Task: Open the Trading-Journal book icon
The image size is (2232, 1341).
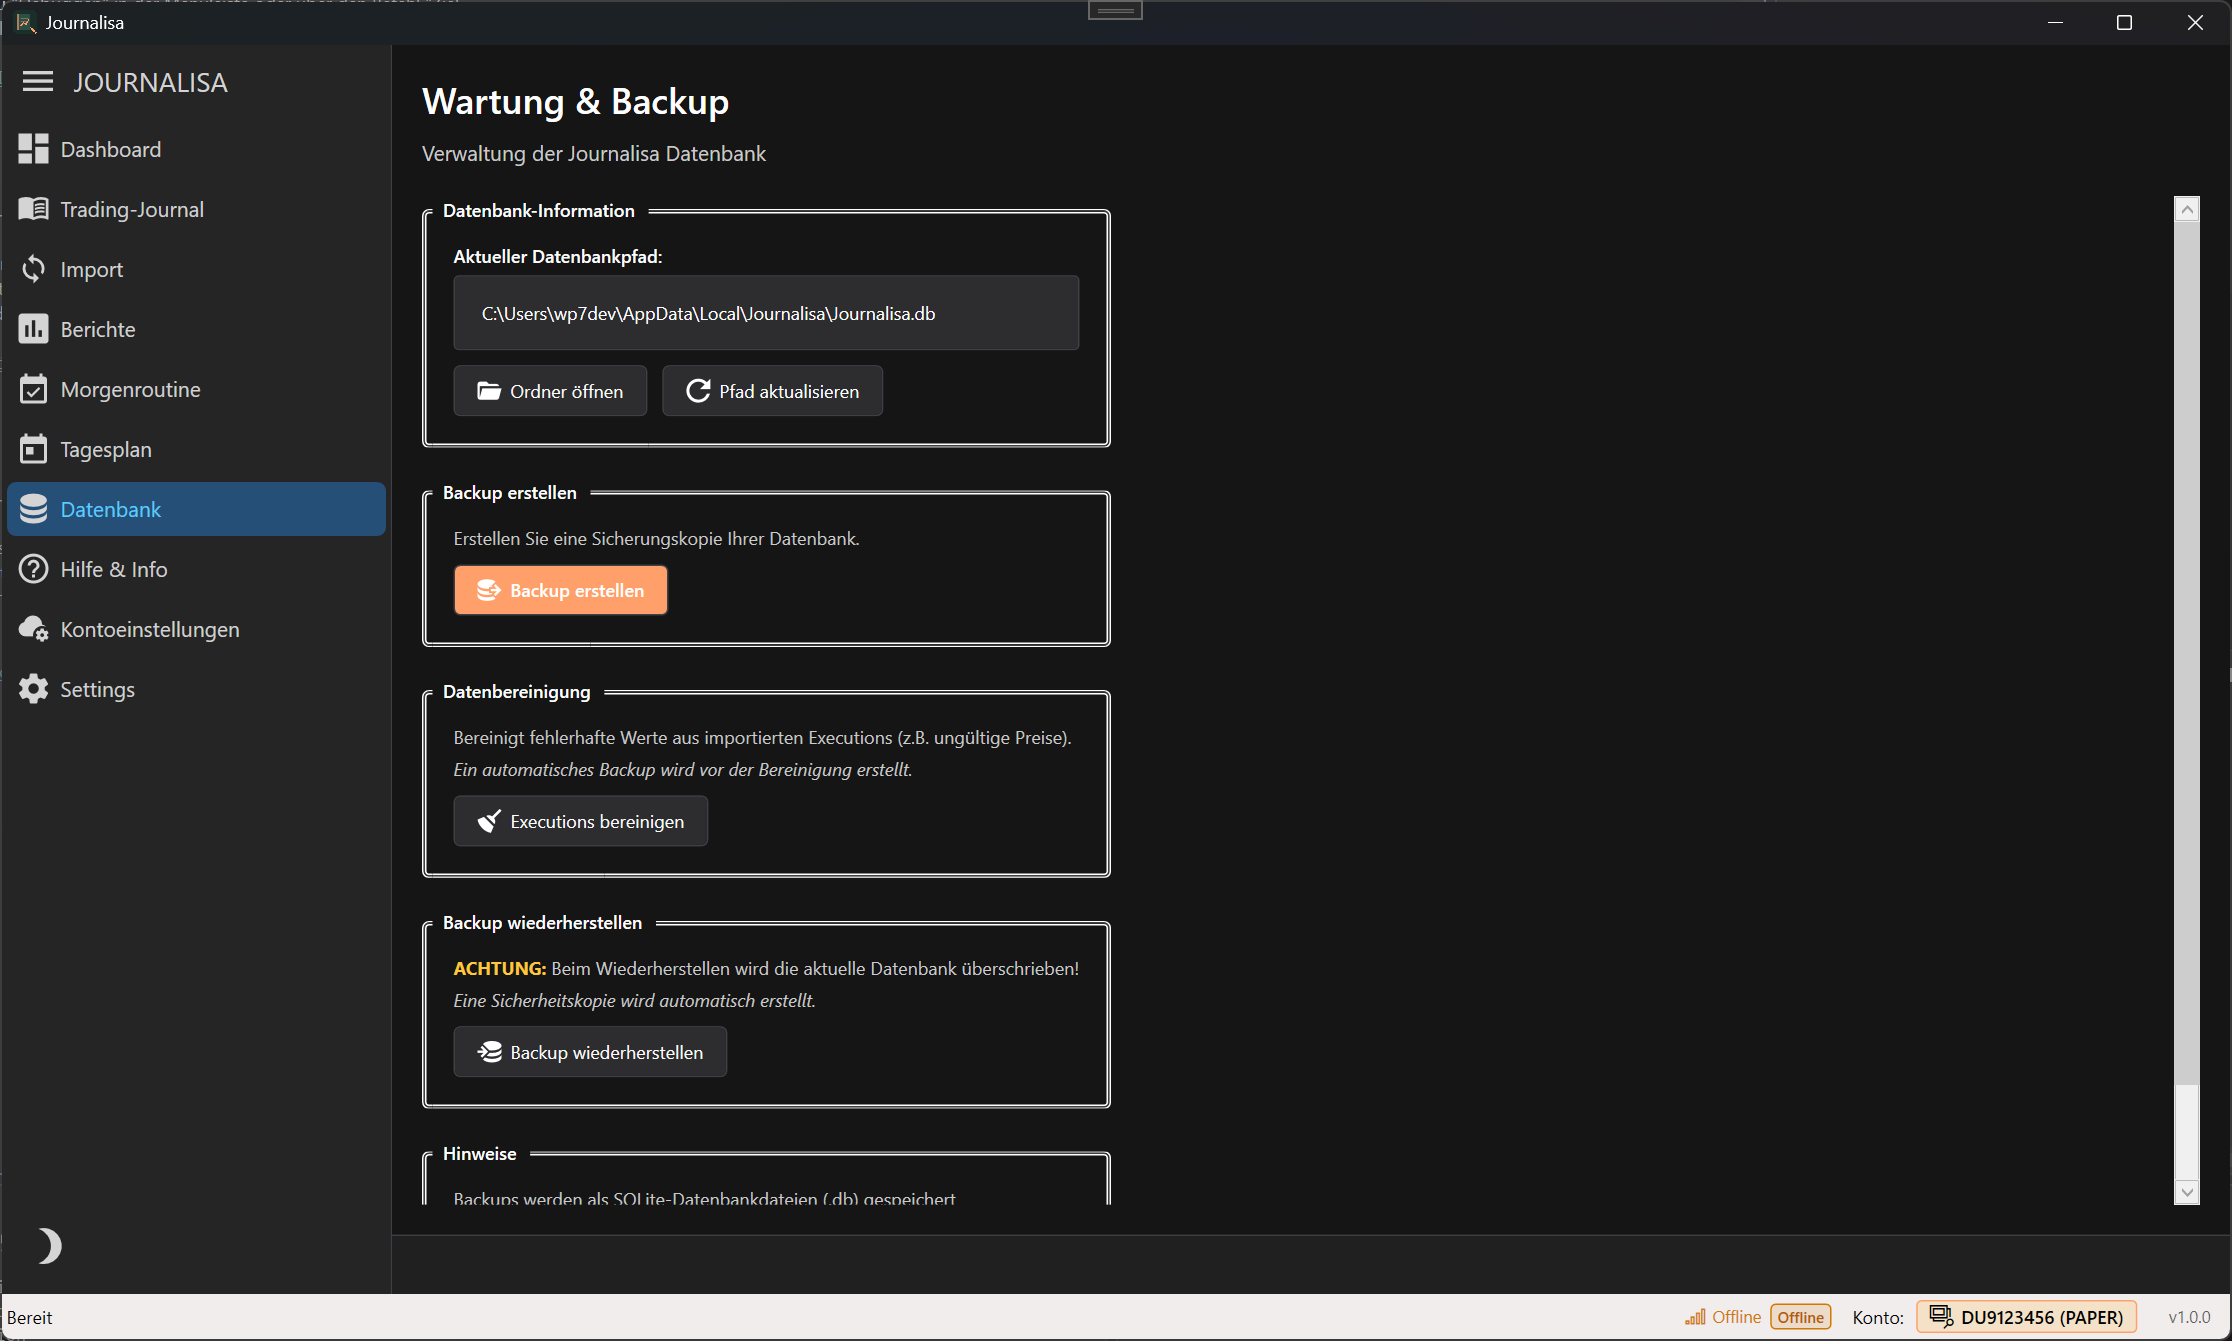Action: point(33,208)
